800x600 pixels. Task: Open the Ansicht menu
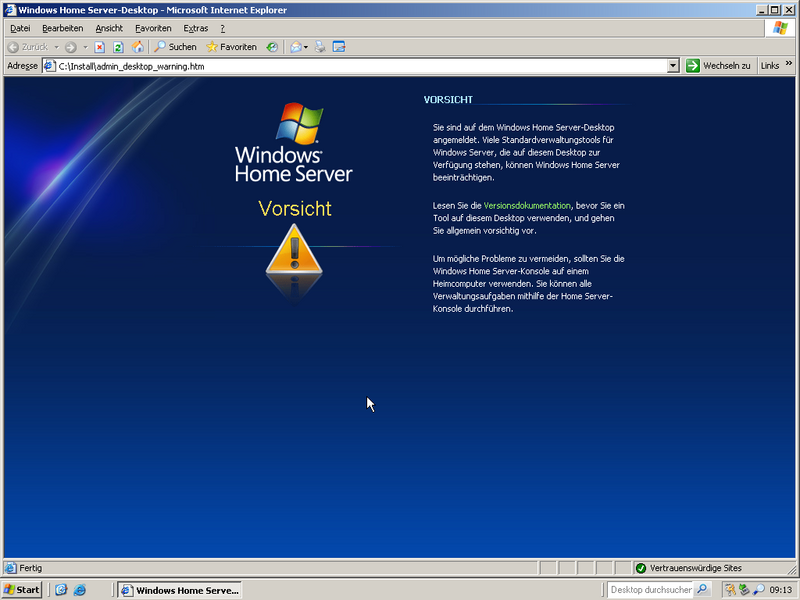[x=110, y=28]
